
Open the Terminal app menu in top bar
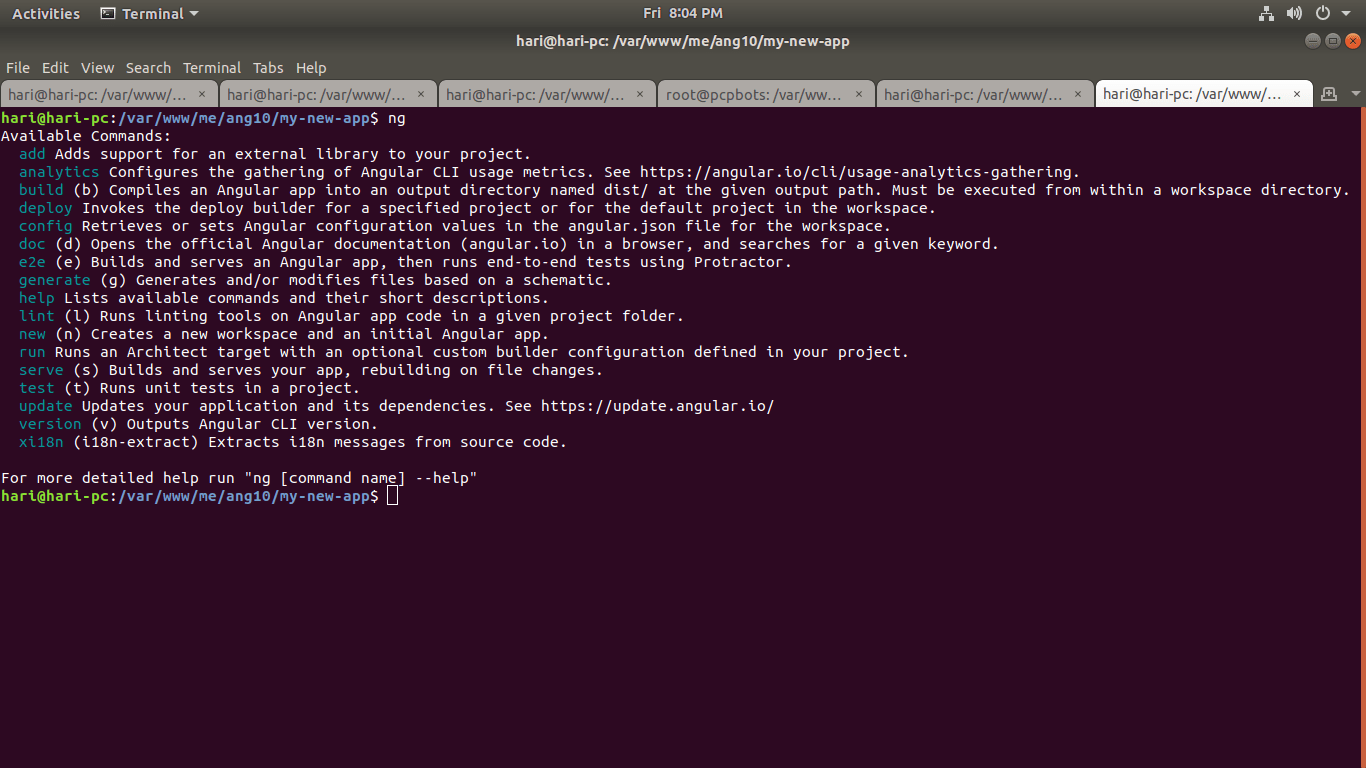click(150, 14)
